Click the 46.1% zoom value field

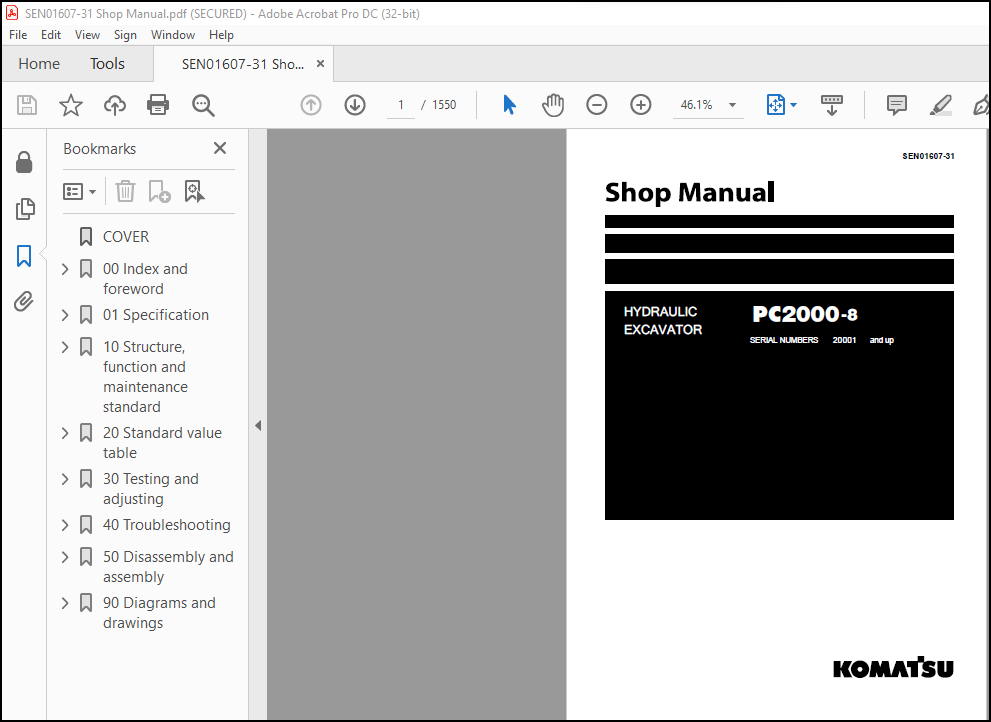(696, 105)
